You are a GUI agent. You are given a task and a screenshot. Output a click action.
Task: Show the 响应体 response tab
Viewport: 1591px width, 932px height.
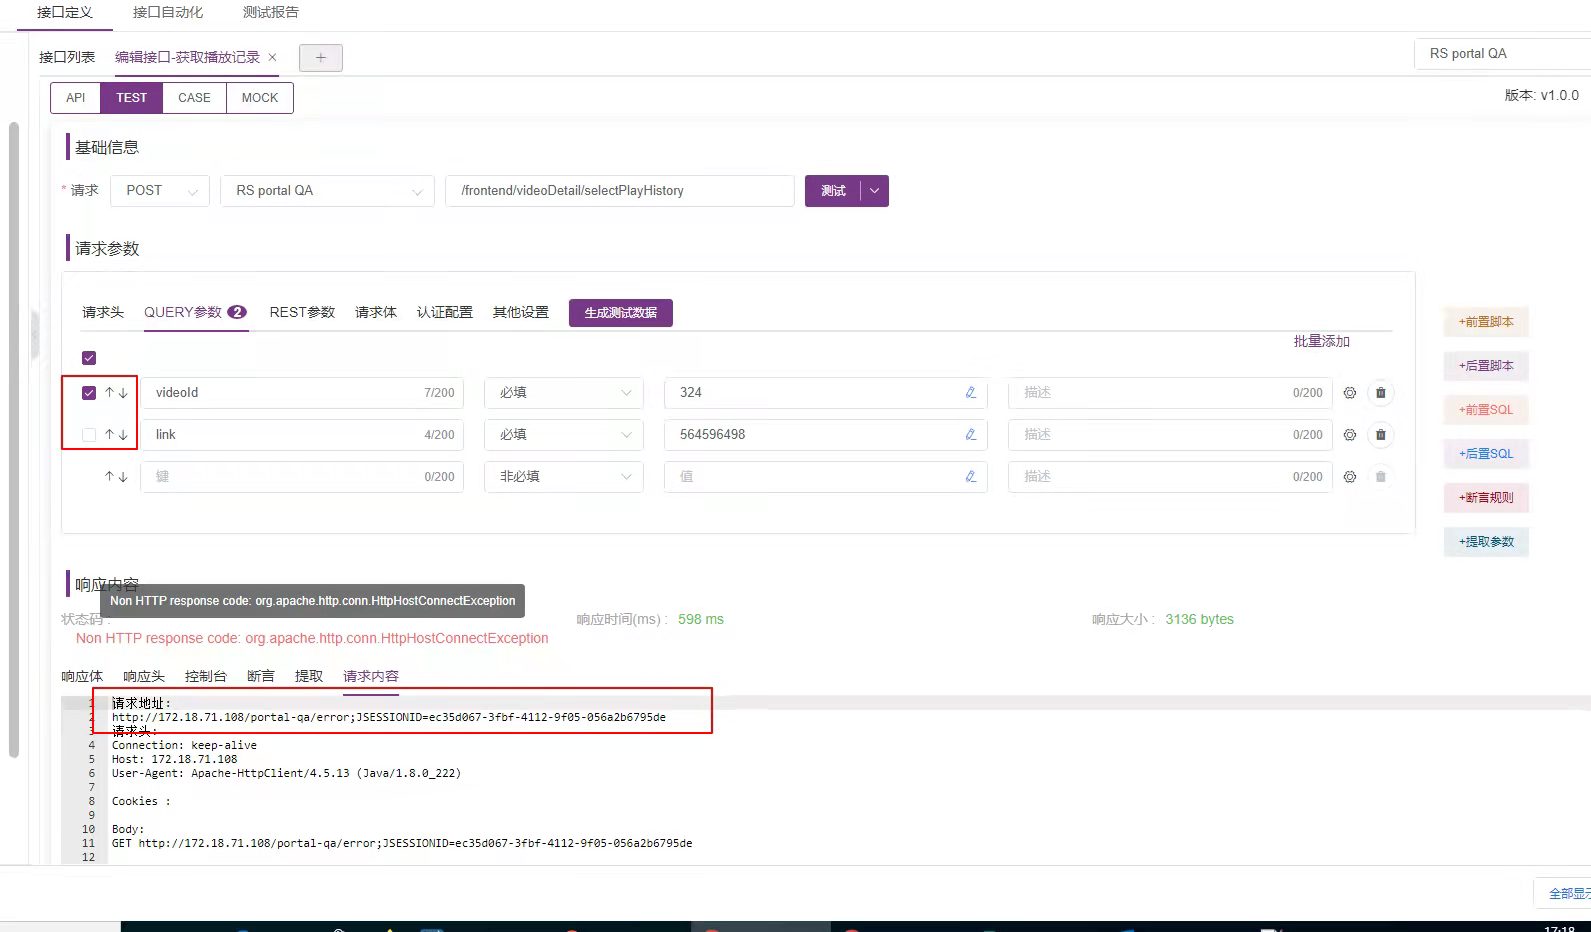(x=82, y=676)
